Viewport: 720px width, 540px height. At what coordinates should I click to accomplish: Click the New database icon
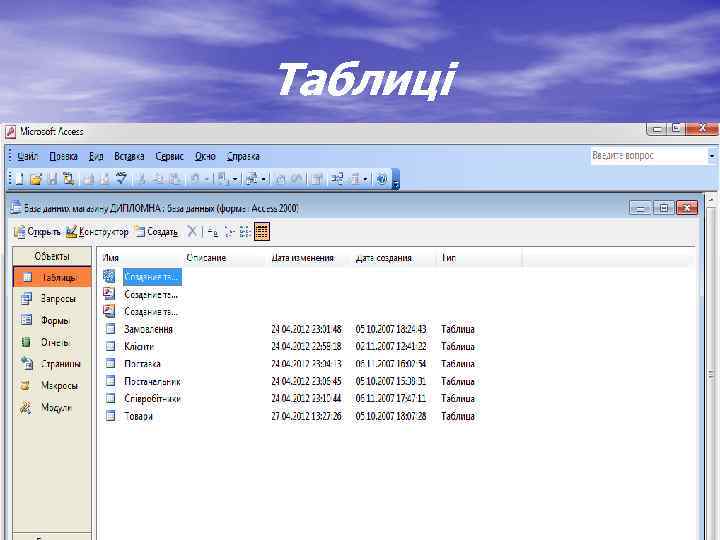click(19, 179)
